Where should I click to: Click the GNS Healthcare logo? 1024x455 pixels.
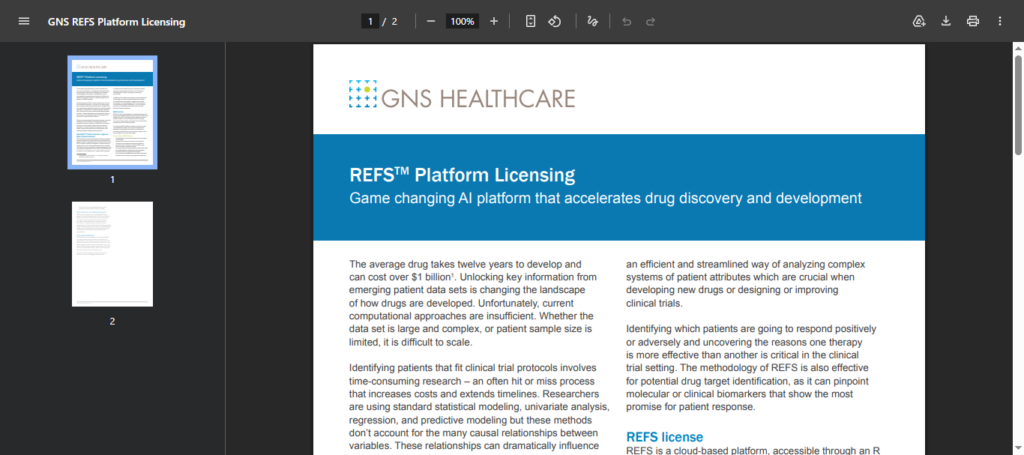(x=462, y=95)
